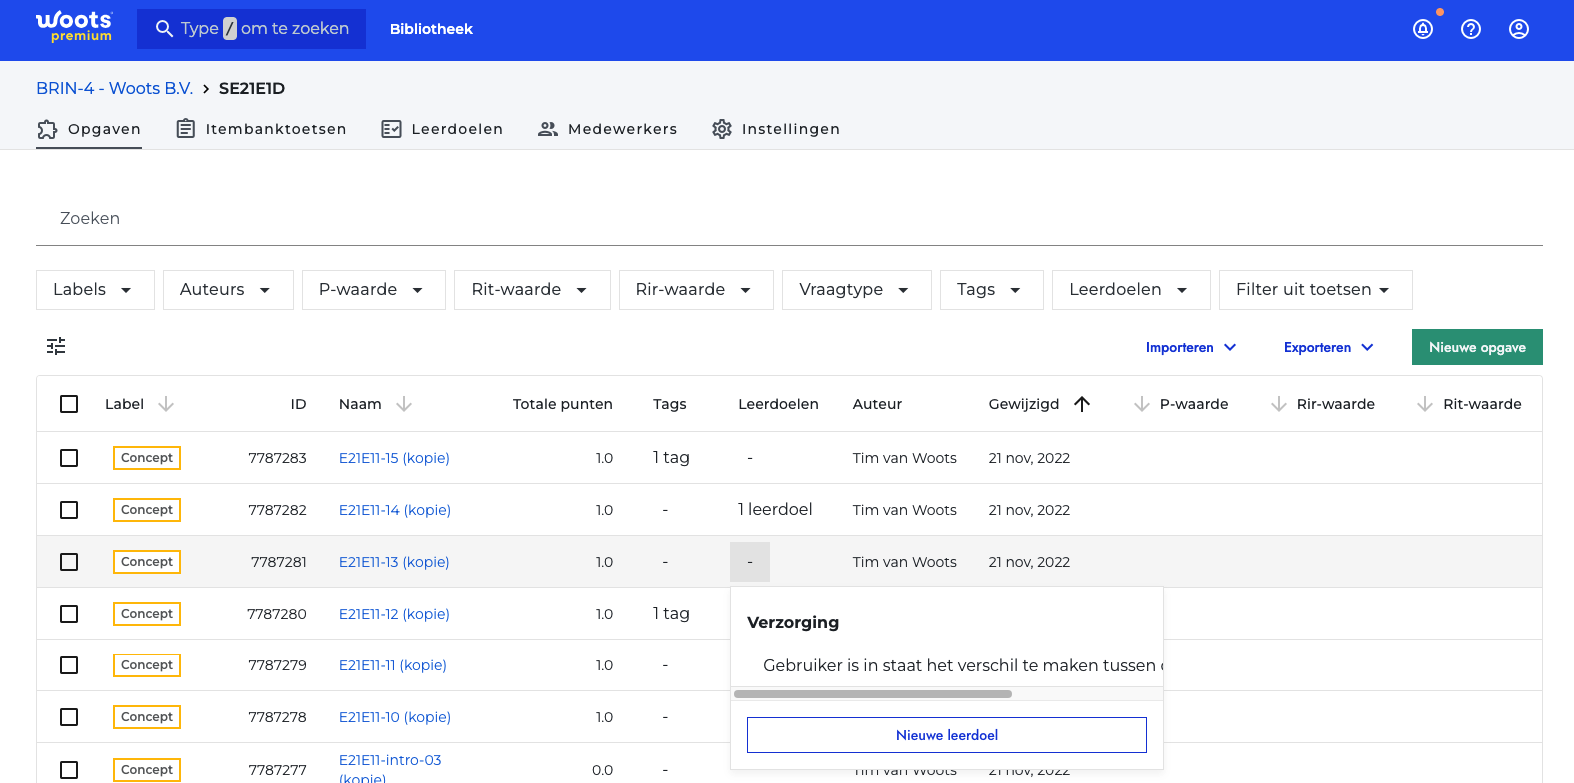Expand the Labels filter dropdown
Viewport: 1574px width, 783px height.
pyautogui.click(x=95, y=290)
